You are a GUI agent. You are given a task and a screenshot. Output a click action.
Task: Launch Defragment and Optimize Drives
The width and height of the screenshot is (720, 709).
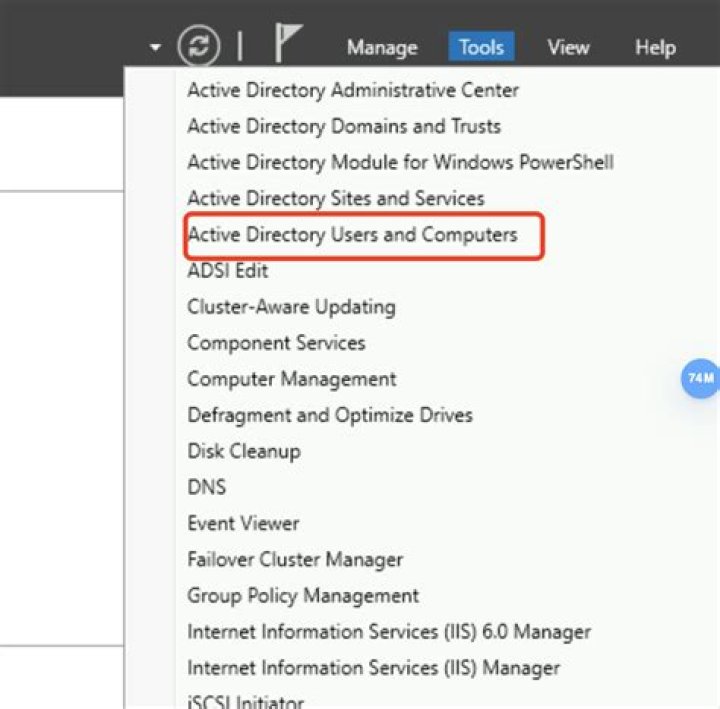pos(330,415)
